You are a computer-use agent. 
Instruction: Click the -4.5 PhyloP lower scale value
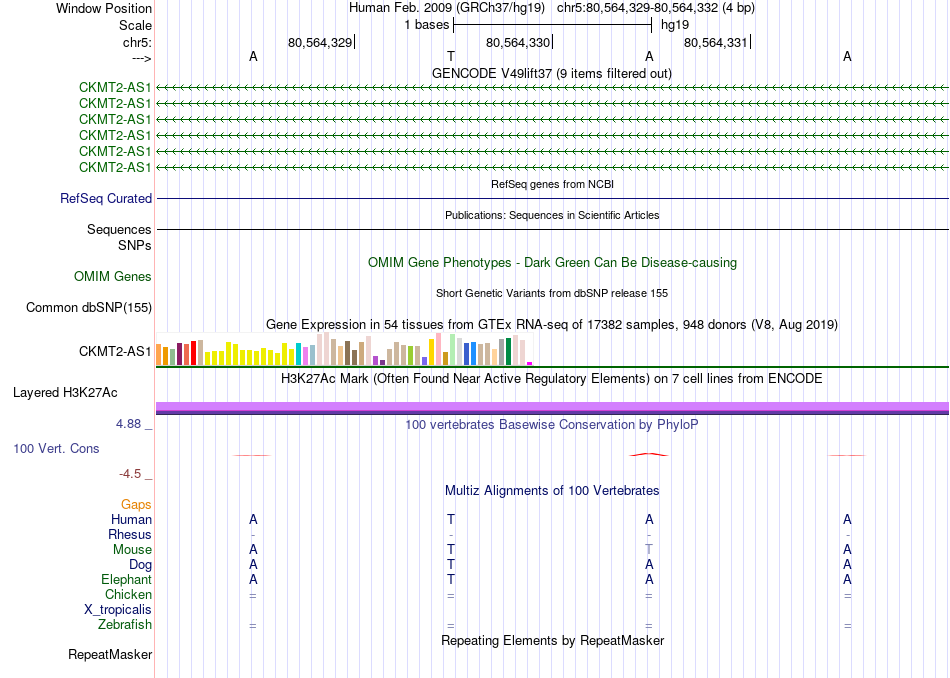[130, 474]
